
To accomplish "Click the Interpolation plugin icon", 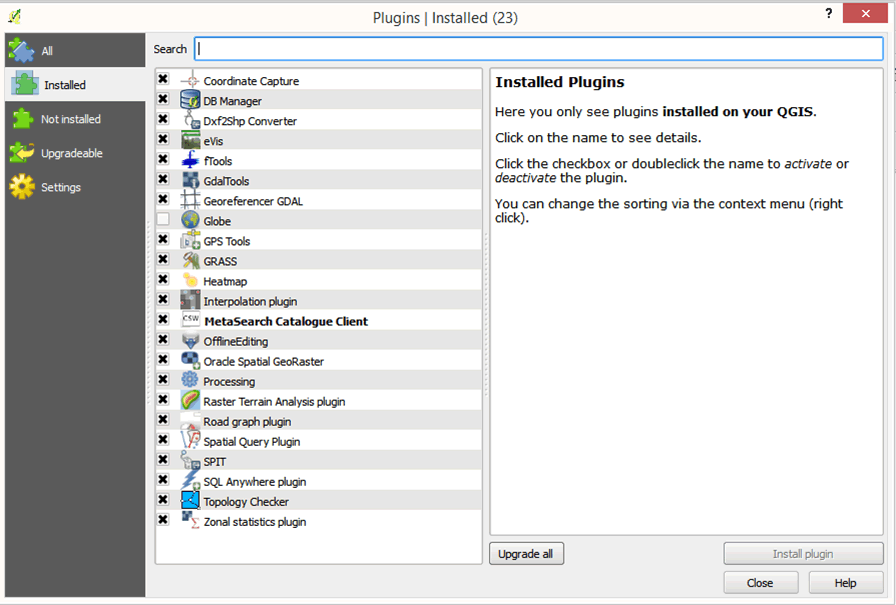I will coord(190,301).
